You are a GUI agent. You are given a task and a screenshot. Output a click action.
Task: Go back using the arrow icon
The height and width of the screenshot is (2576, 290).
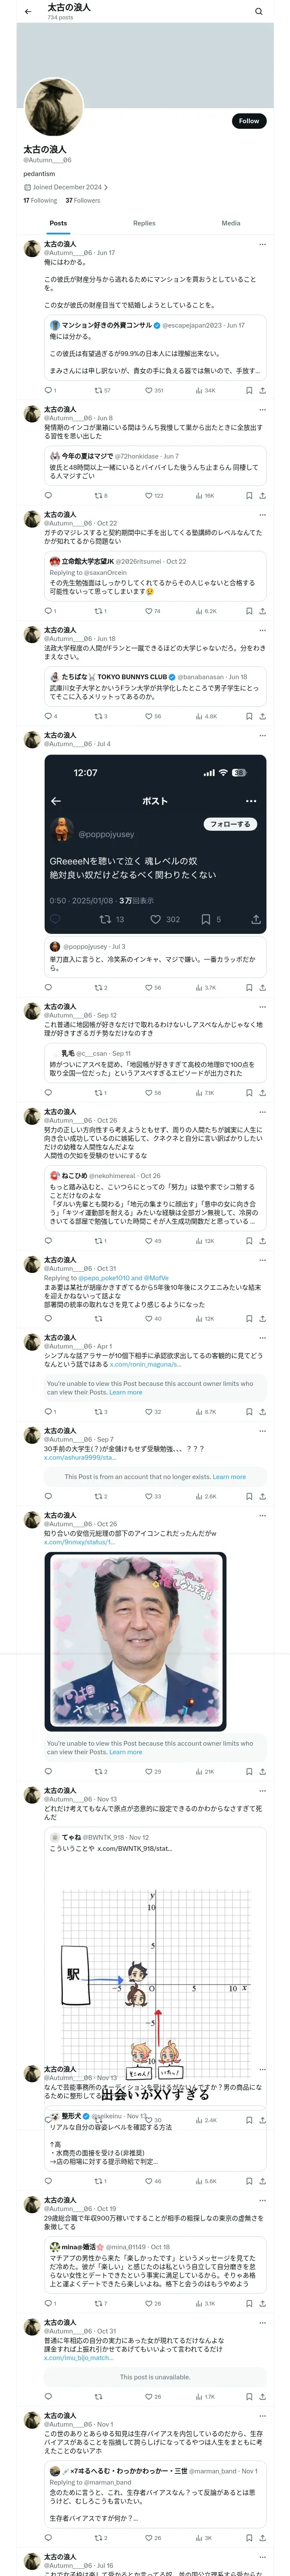click(28, 12)
